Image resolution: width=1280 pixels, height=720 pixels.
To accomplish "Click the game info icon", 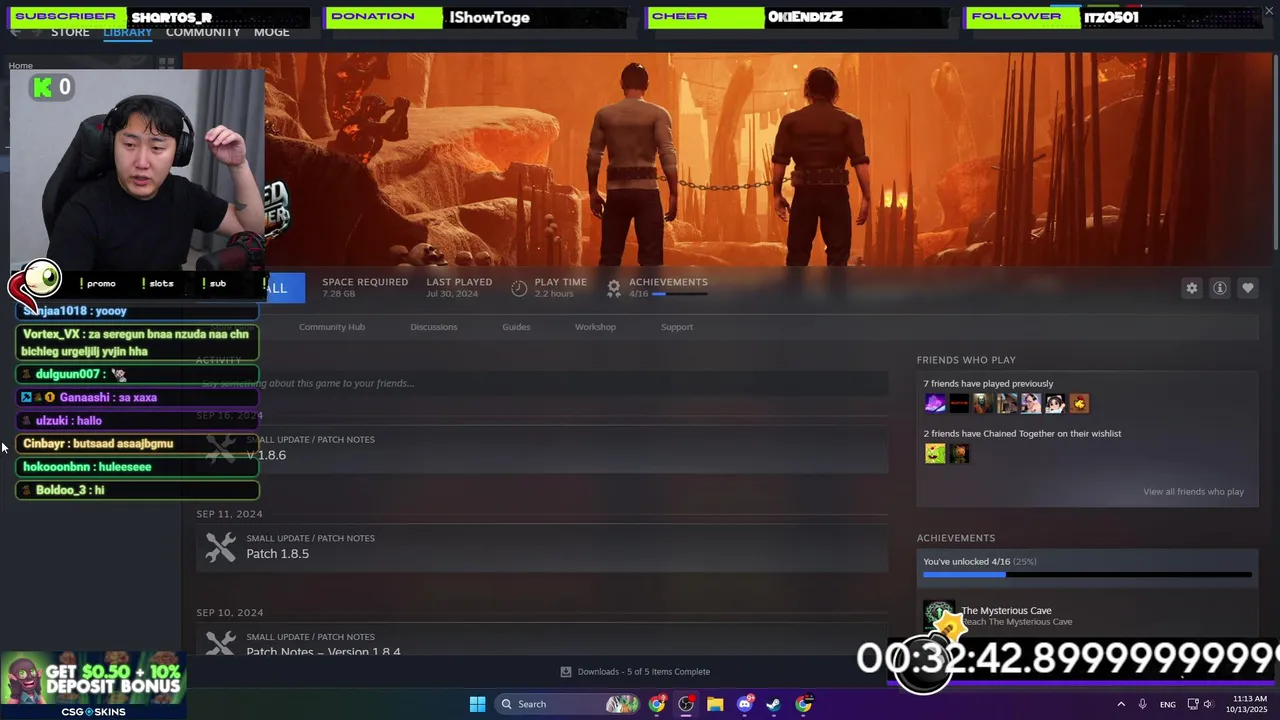I will (x=1219, y=288).
